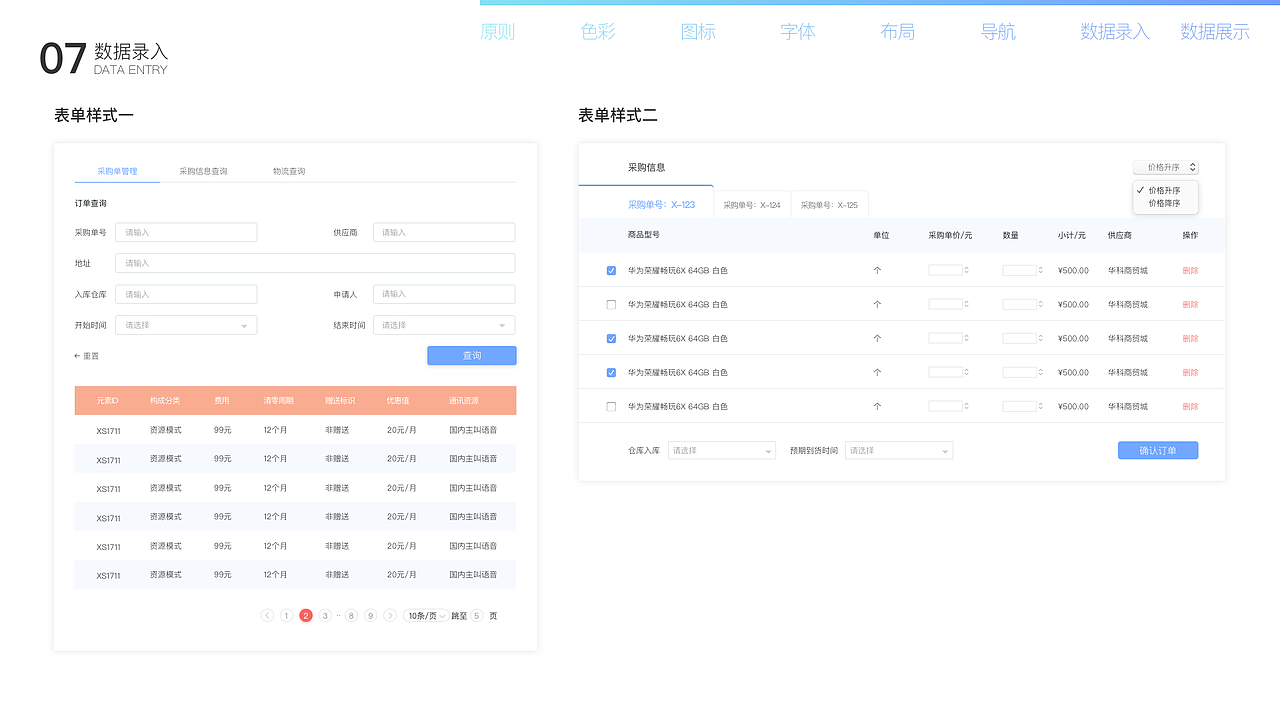This screenshot has height=720, width=1280.
Task: Uncheck the checkbox in the third product row
Action: coord(611,339)
